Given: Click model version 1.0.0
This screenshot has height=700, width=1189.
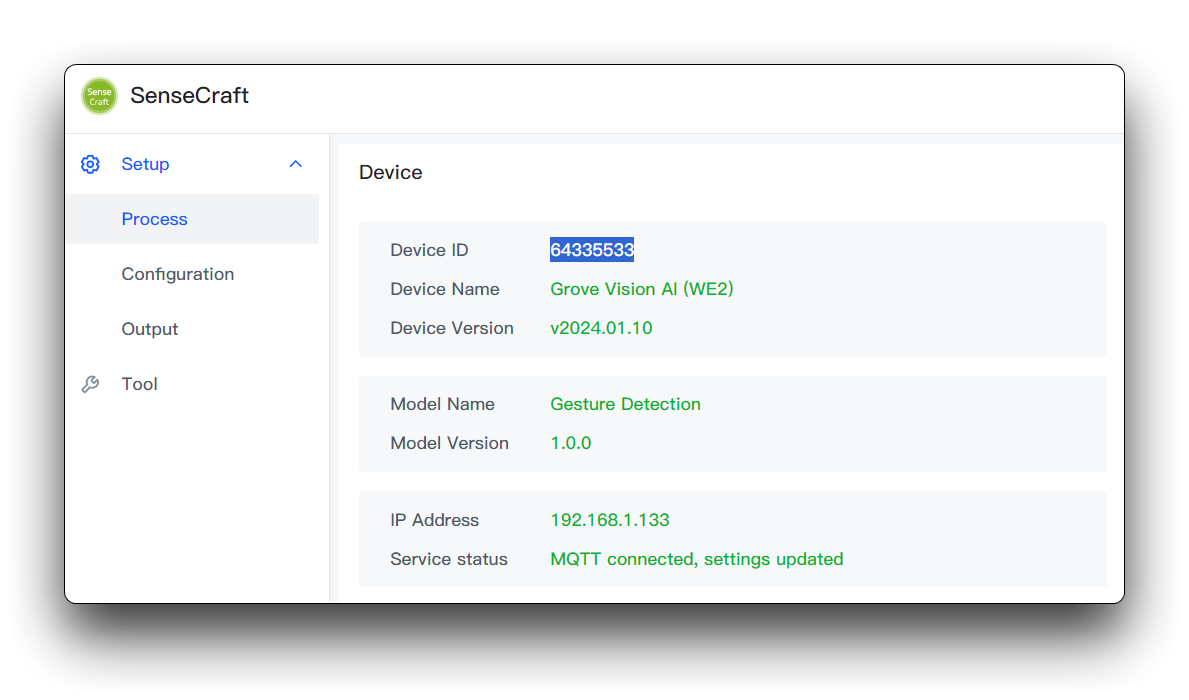Looking at the screenshot, I should click(x=571, y=443).
